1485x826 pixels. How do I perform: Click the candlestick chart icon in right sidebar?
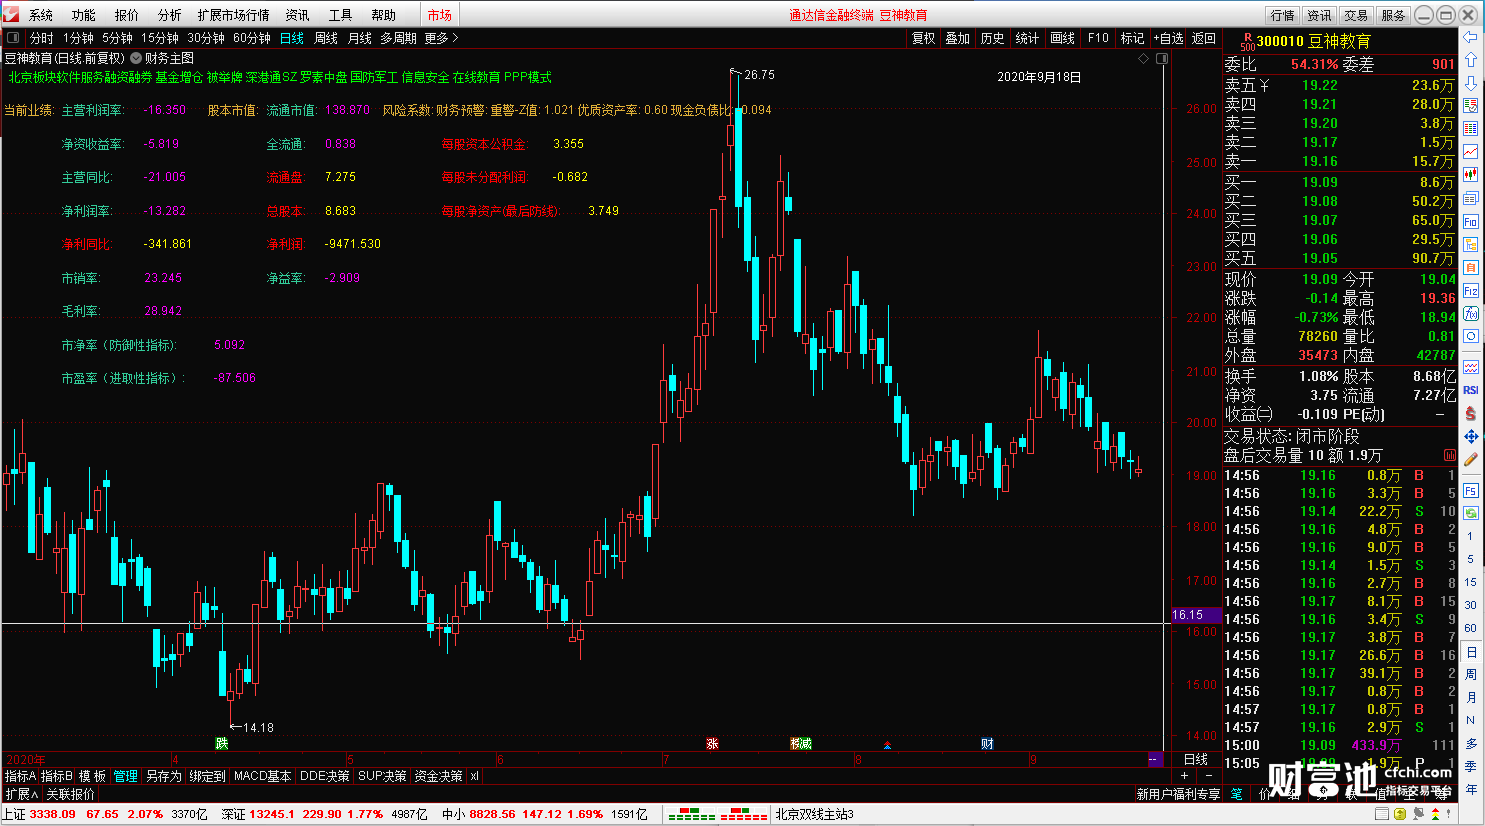(x=1470, y=175)
